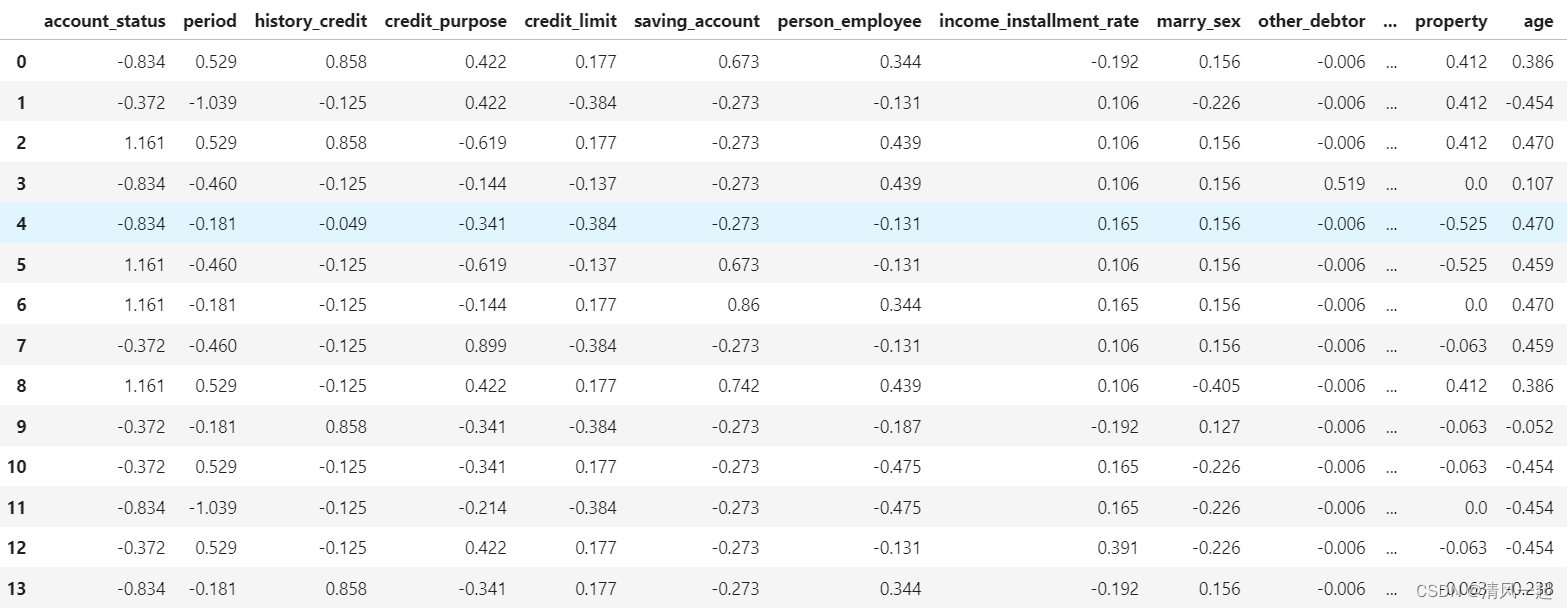Click row index 9
Image resolution: width=1567 pixels, height=609 pixels.
coord(21,427)
